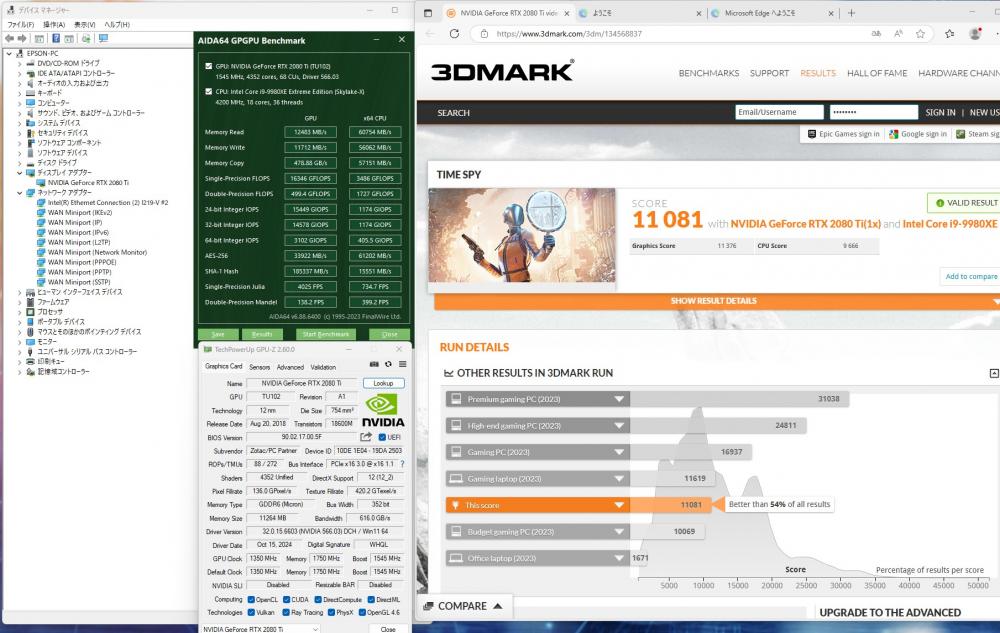Toggle the CPU checkbox in AIDA64 benchmark

[x=209, y=91]
